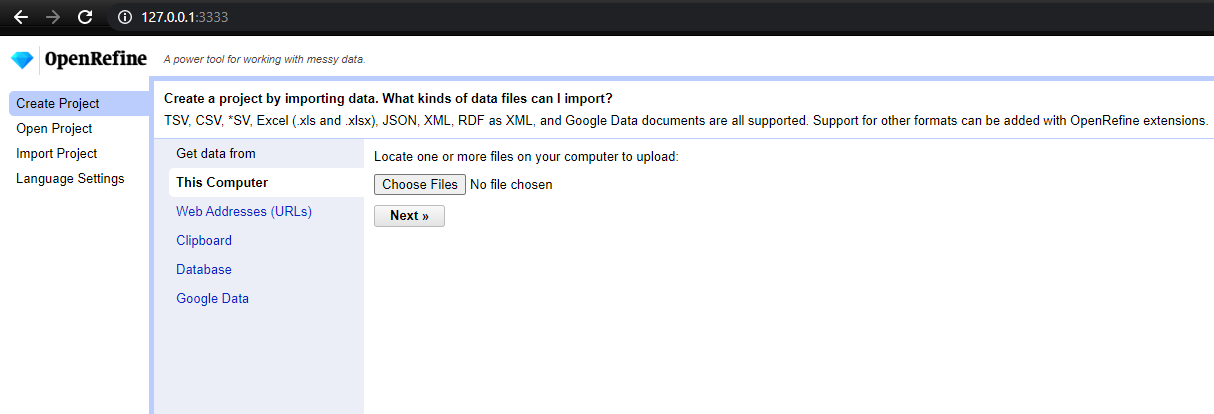1214x414 pixels.
Task: Select This Computer as data source
Action: coord(222,183)
